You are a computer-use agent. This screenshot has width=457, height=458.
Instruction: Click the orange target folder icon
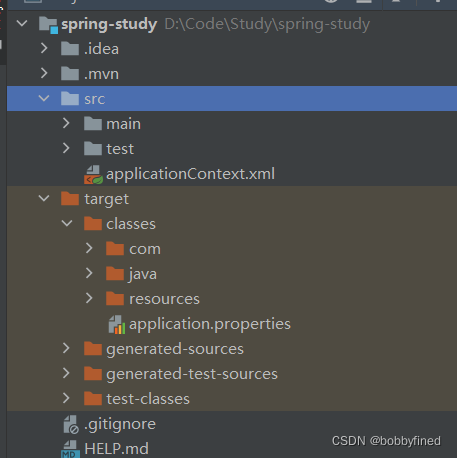pyautogui.click(x=70, y=199)
